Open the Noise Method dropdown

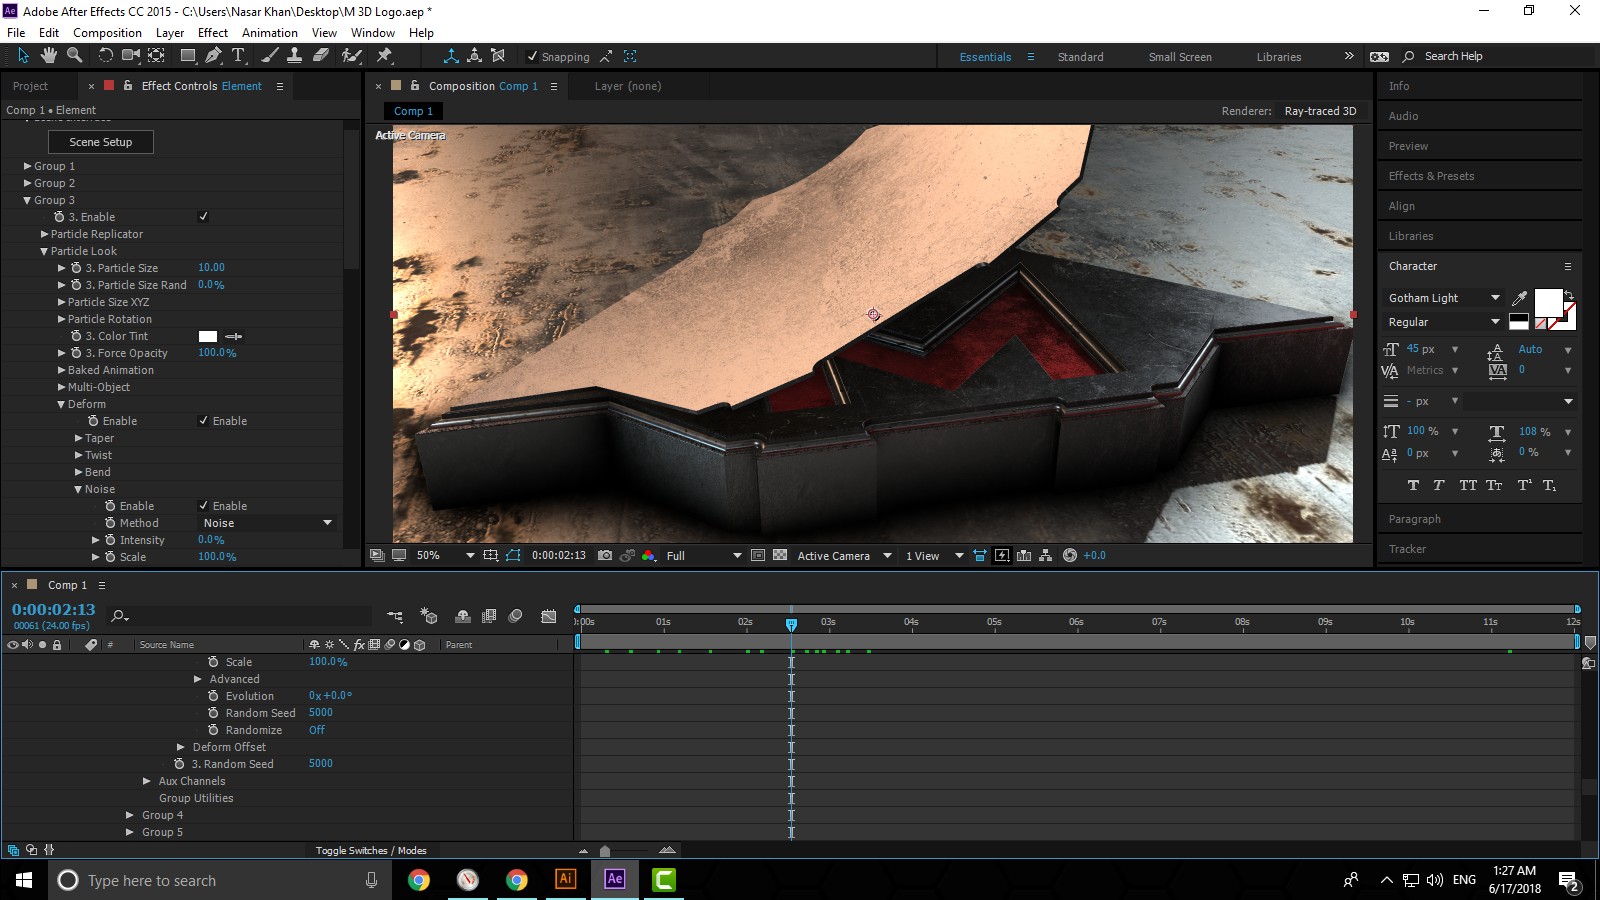(x=267, y=523)
